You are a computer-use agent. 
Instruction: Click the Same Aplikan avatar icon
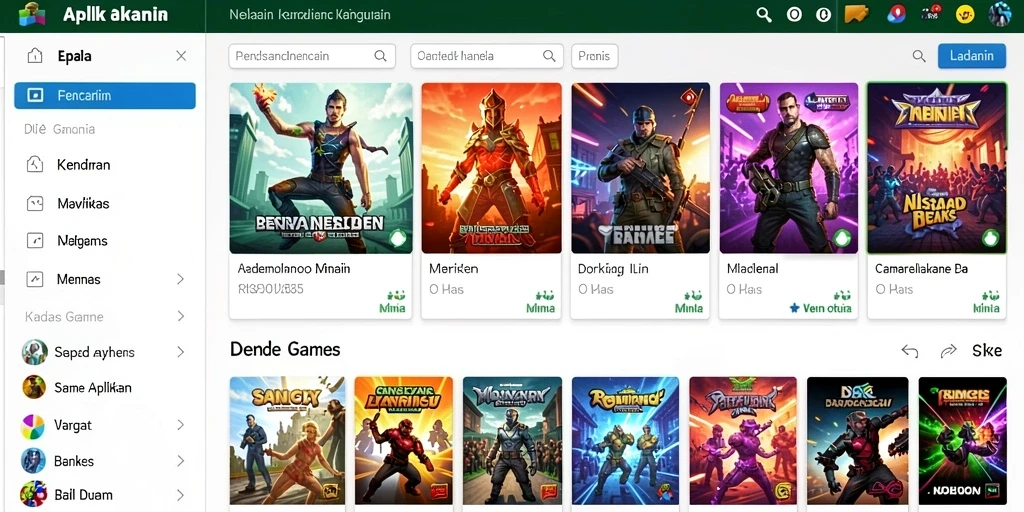[34, 387]
